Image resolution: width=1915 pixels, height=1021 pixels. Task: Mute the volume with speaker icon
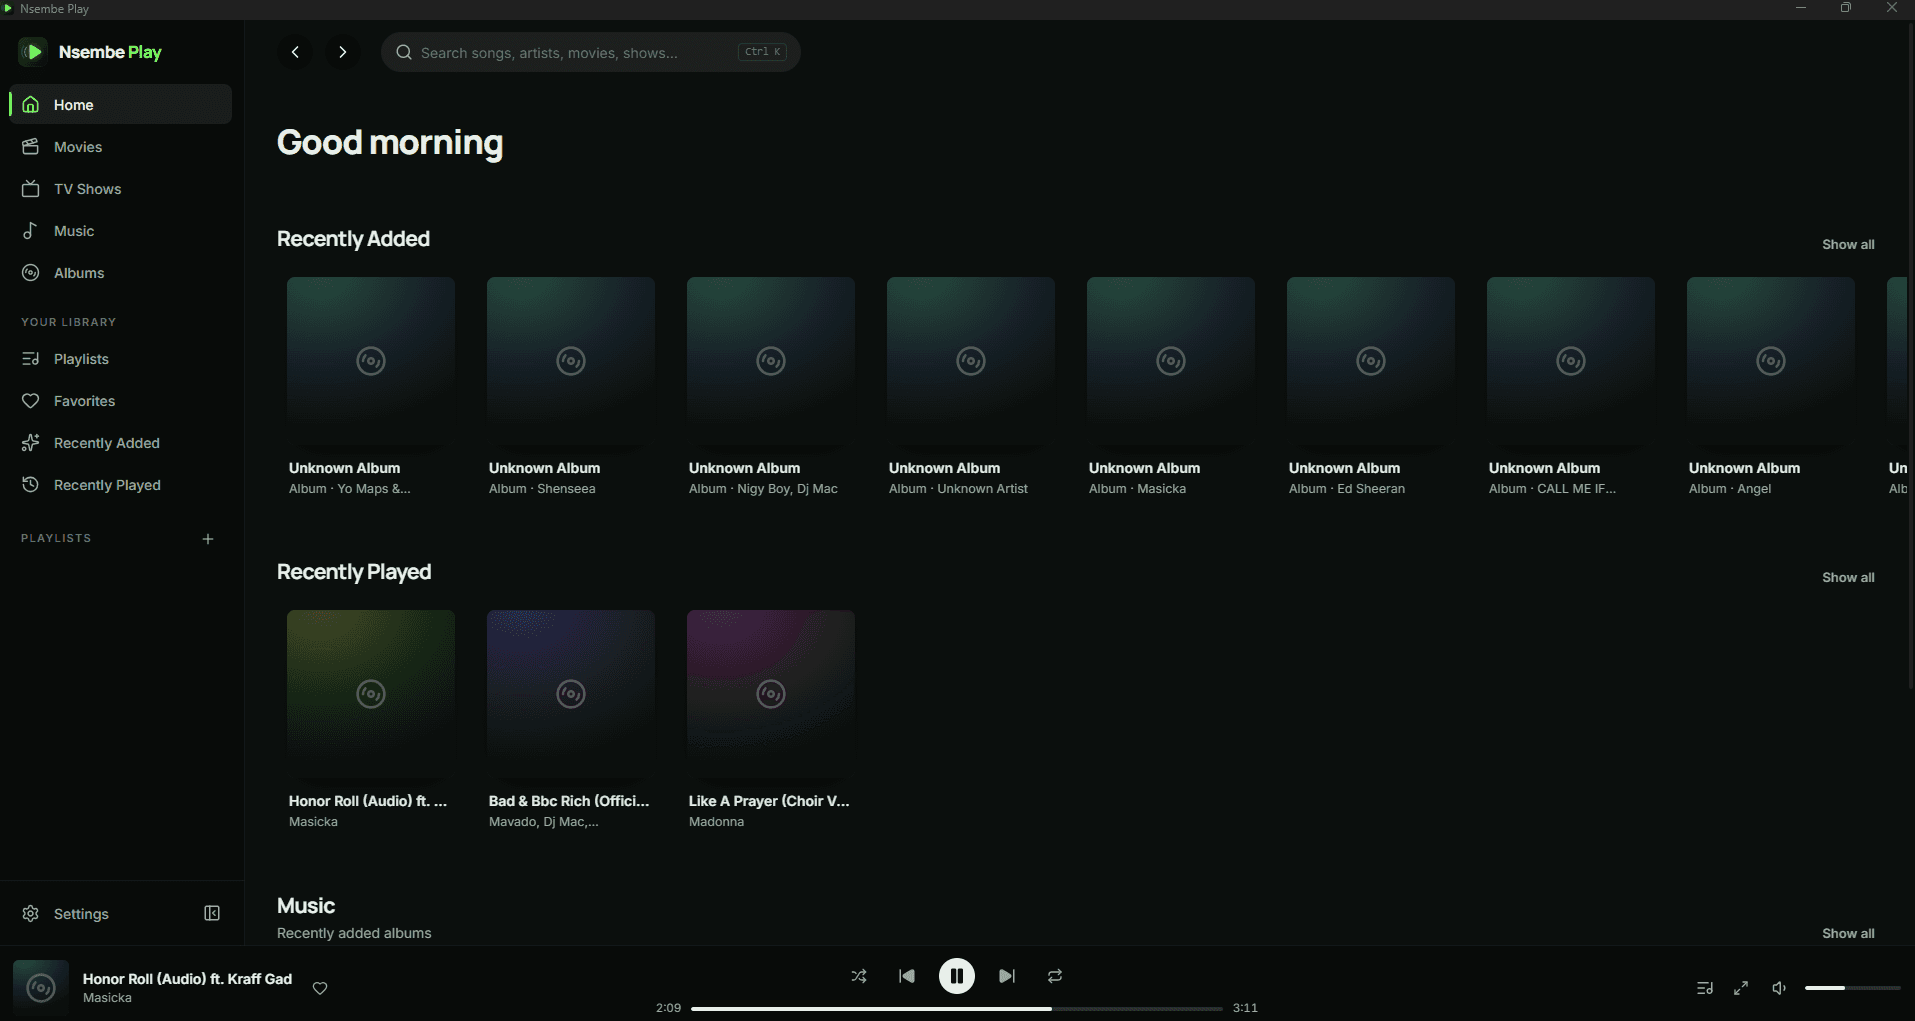point(1779,988)
